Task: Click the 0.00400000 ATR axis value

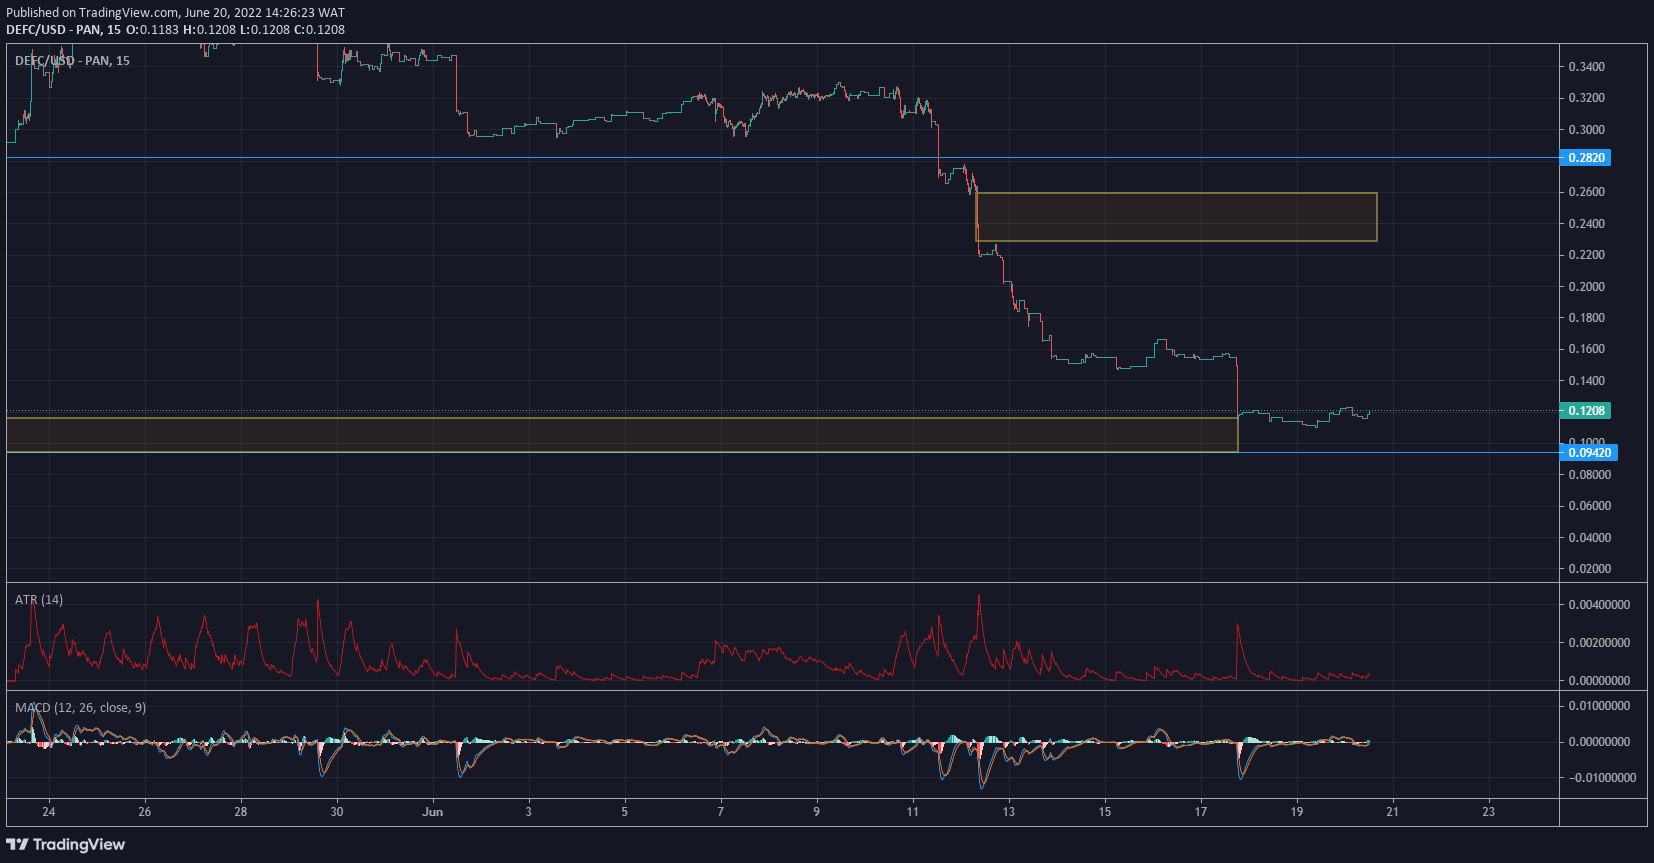Action: tap(1599, 605)
